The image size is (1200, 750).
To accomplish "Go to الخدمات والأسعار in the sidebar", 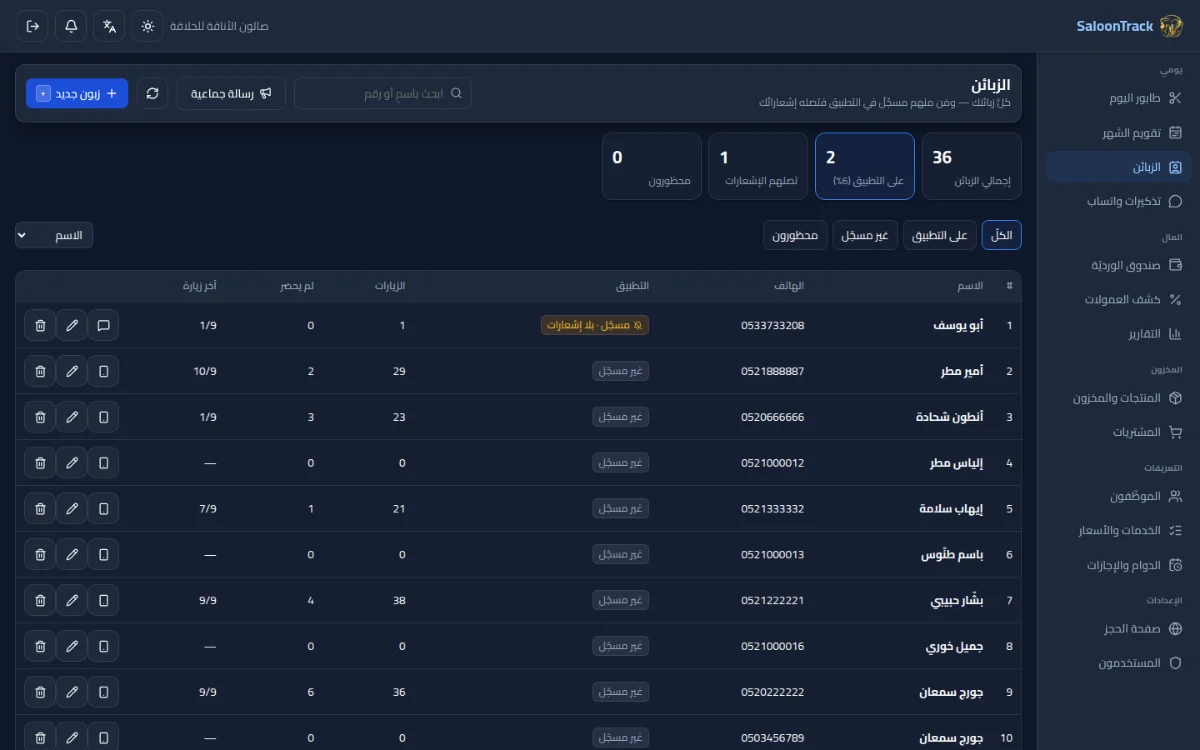I will 1119,530.
